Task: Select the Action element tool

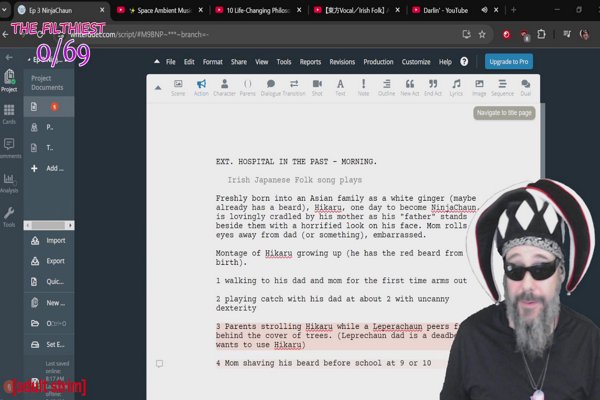Action: pos(201,88)
